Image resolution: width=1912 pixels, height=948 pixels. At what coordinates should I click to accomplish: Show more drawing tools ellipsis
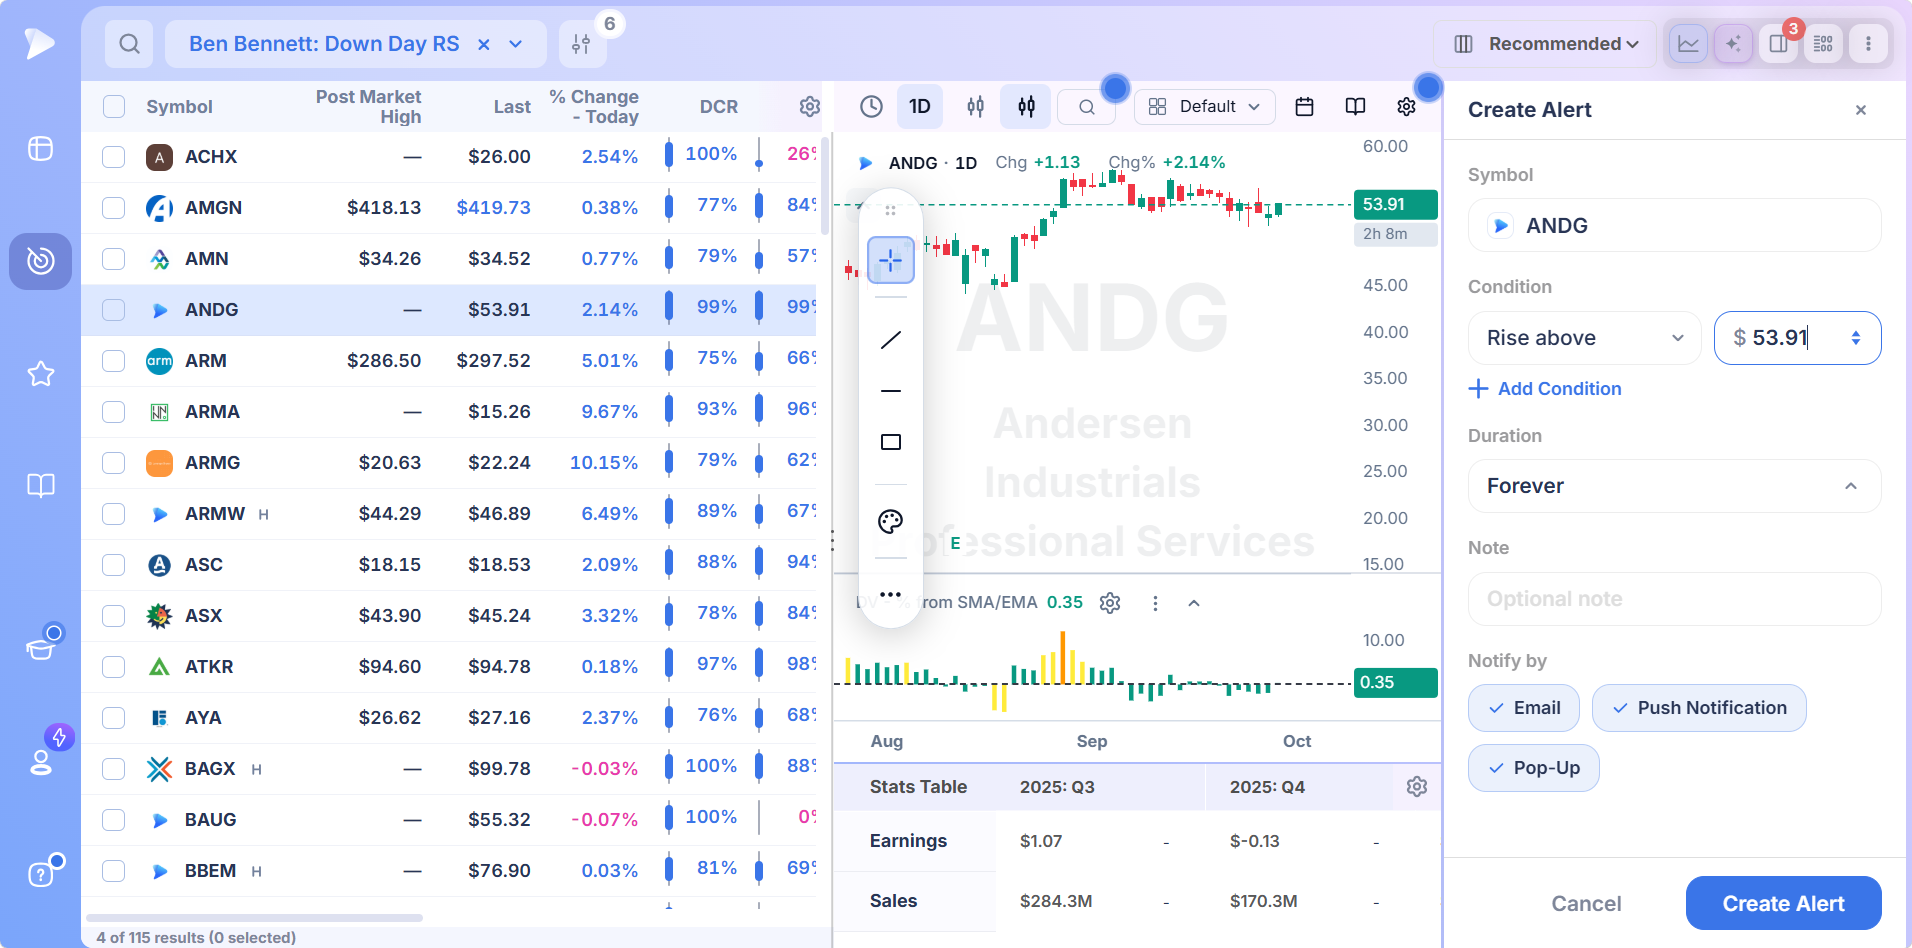click(890, 595)
